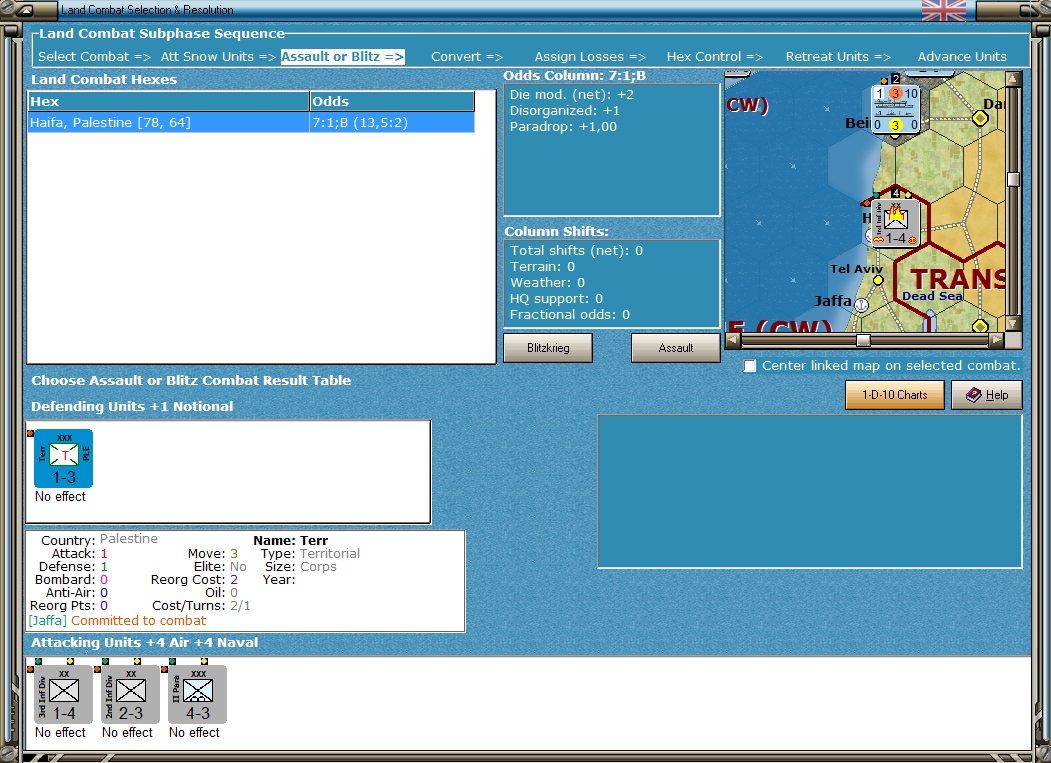Click the Jaffa port anchor symbol
1051x763 pixels.
click(x=861, y=305)
